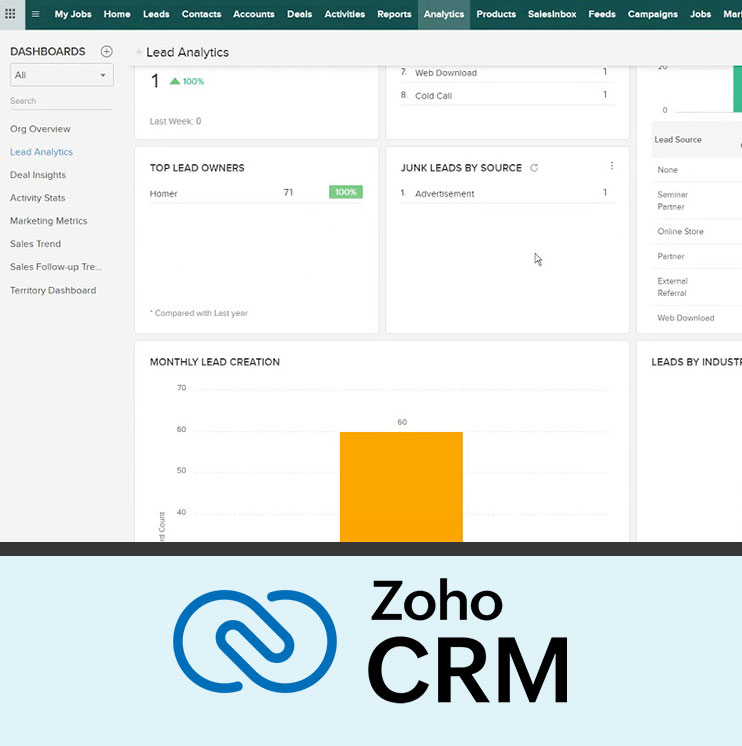Viewport: 742px width, 746px height.
Task: Click the dashboard Search field
Action: 60,101
